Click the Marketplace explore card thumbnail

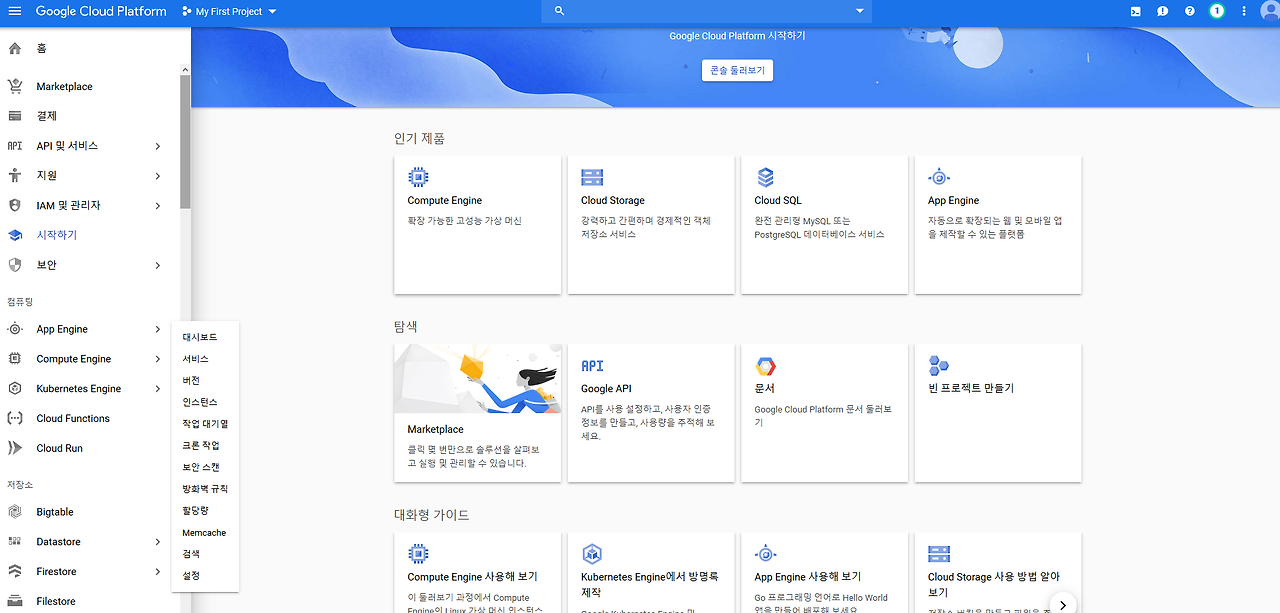pyautogui.click(x=478, y=379)
